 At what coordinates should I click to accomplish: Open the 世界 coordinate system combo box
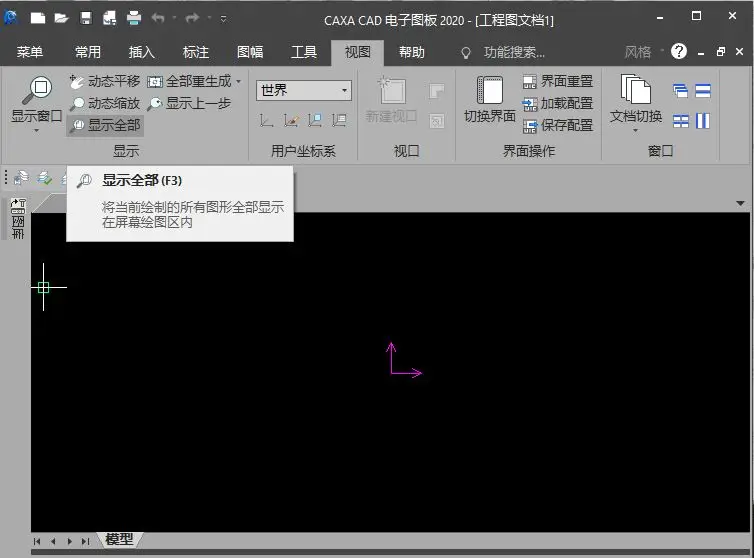303,90
